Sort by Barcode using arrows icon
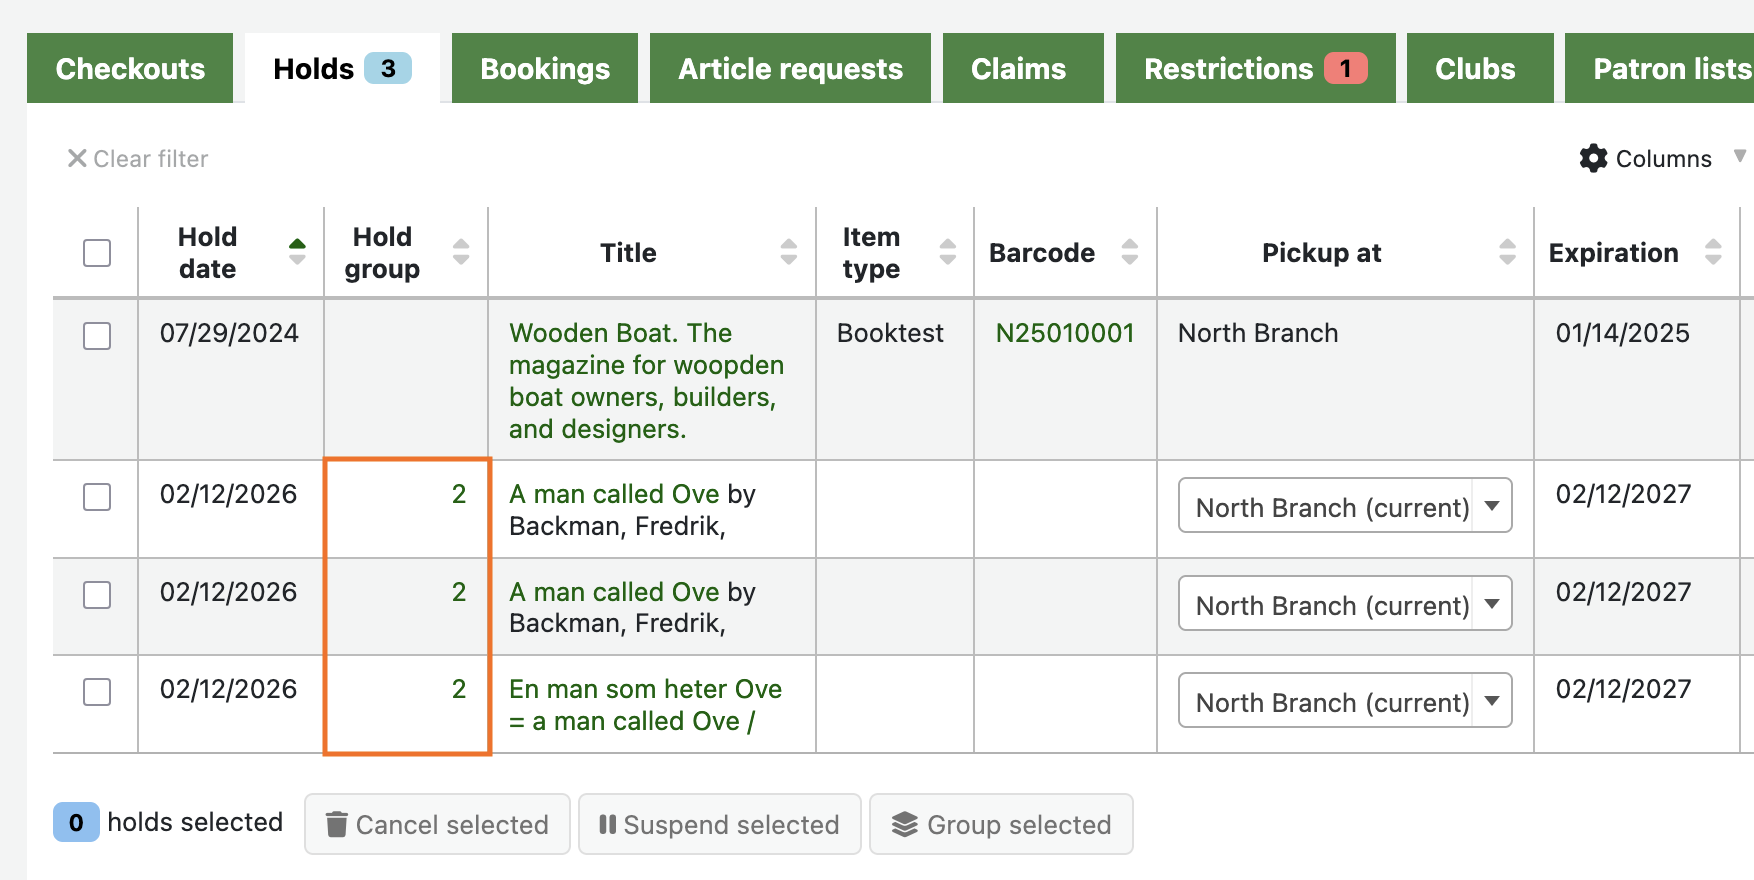 coord(1130,252)
